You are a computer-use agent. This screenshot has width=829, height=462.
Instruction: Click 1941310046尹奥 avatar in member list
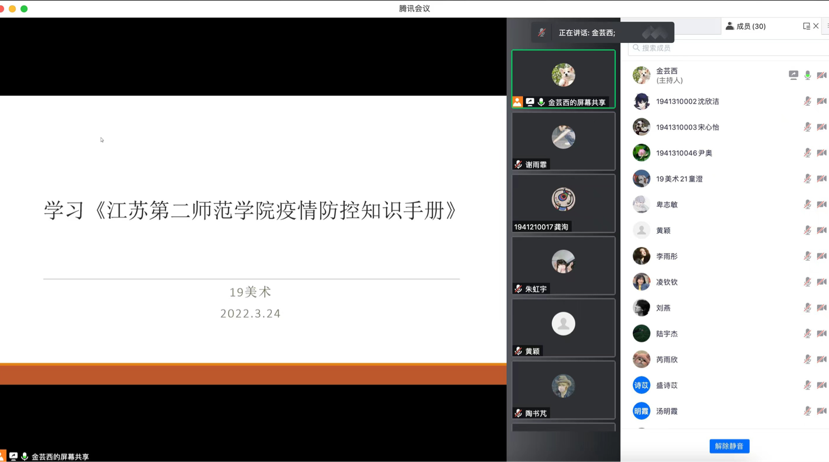pos(641,153)
